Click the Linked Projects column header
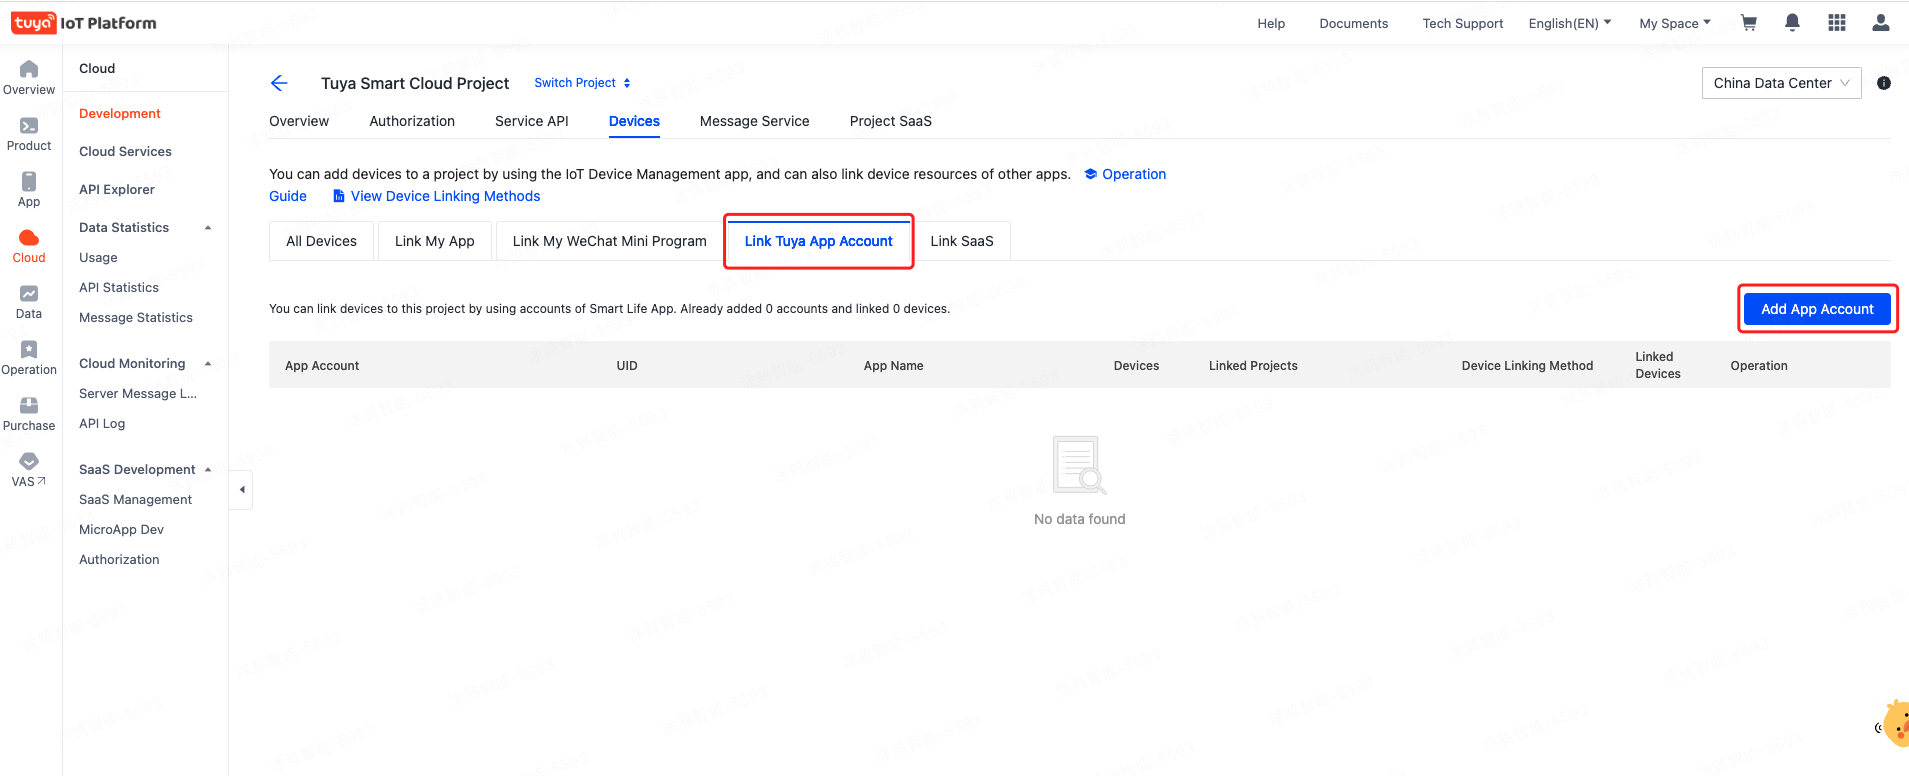The width and height of the screenshot is (1909, 776). click(x=1253, y=366)
